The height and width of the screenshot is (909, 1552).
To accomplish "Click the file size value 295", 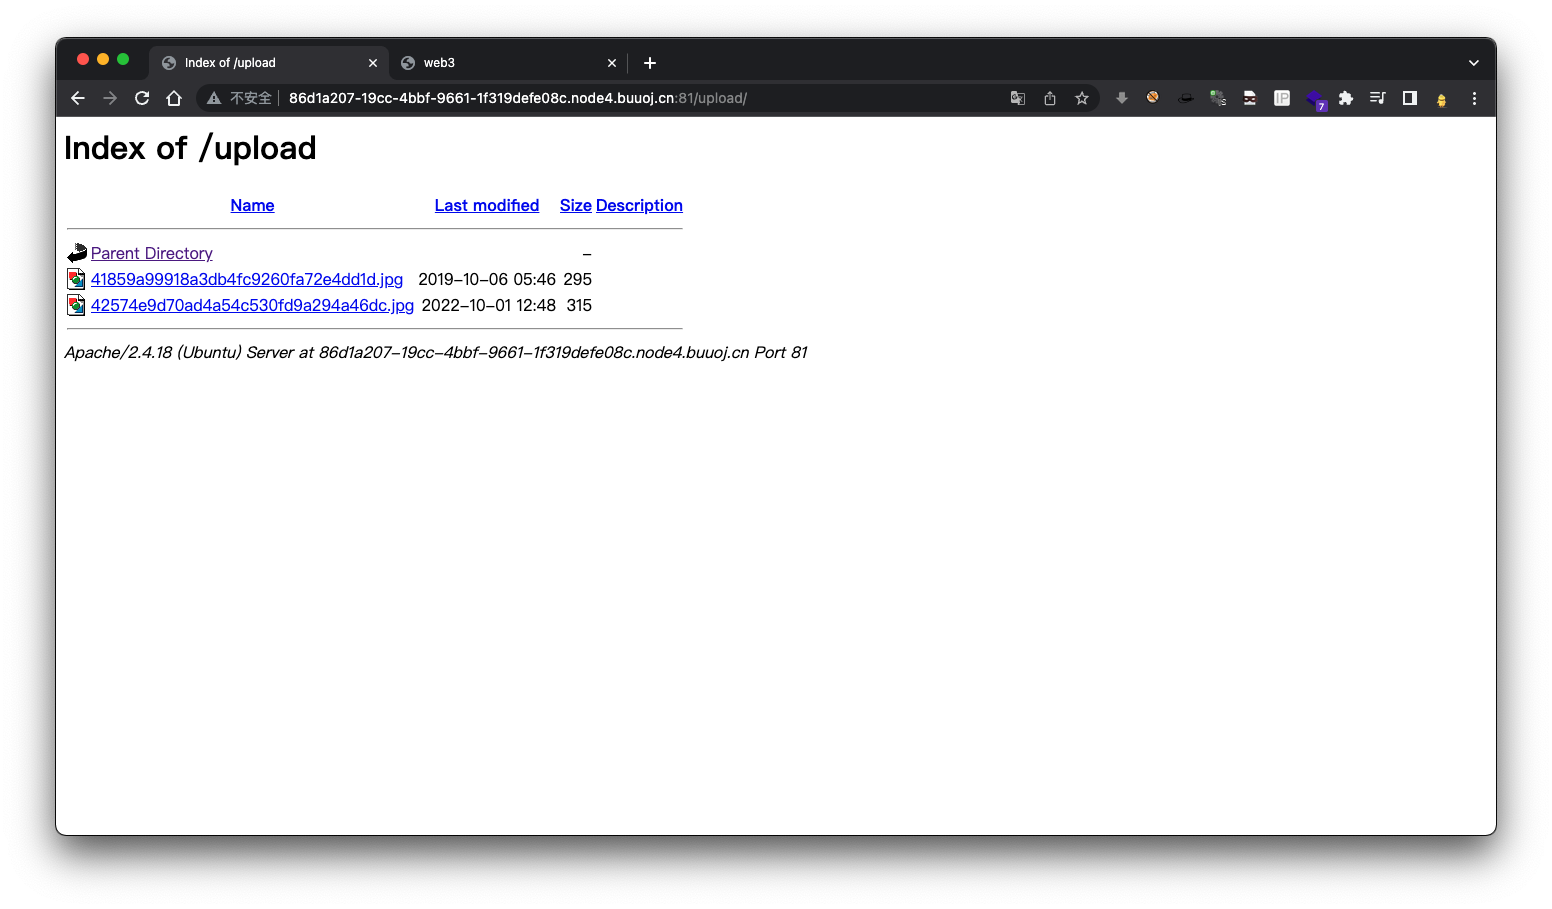I will 578,279.
